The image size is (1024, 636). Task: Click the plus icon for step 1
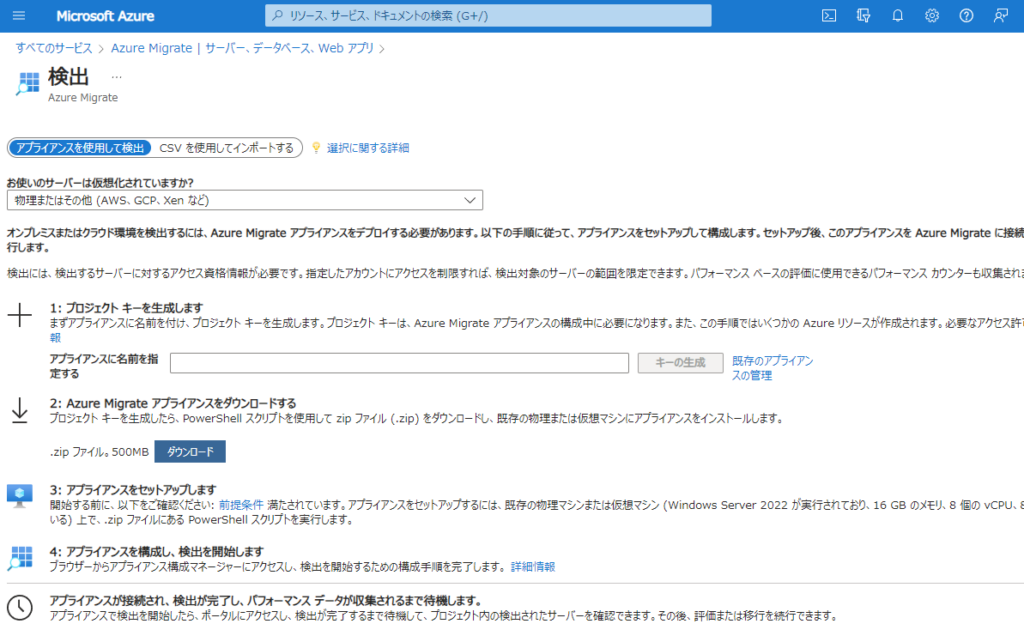click(20, 315)
